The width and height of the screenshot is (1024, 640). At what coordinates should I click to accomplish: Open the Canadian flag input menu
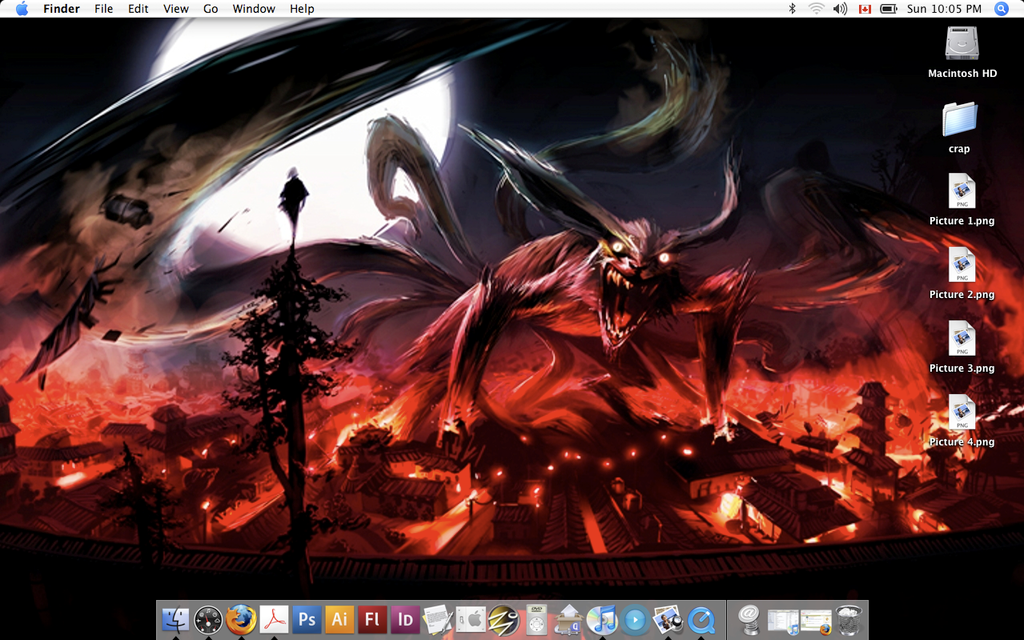coord(865,9)
